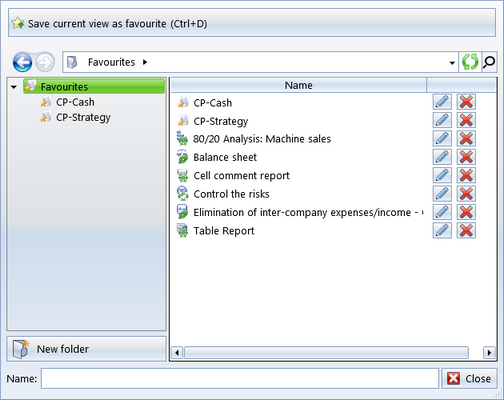The width and height of the screenshot is (504, 400).
Task: Collapse the Favourites tree node
Action: click(x=14, y=87)
